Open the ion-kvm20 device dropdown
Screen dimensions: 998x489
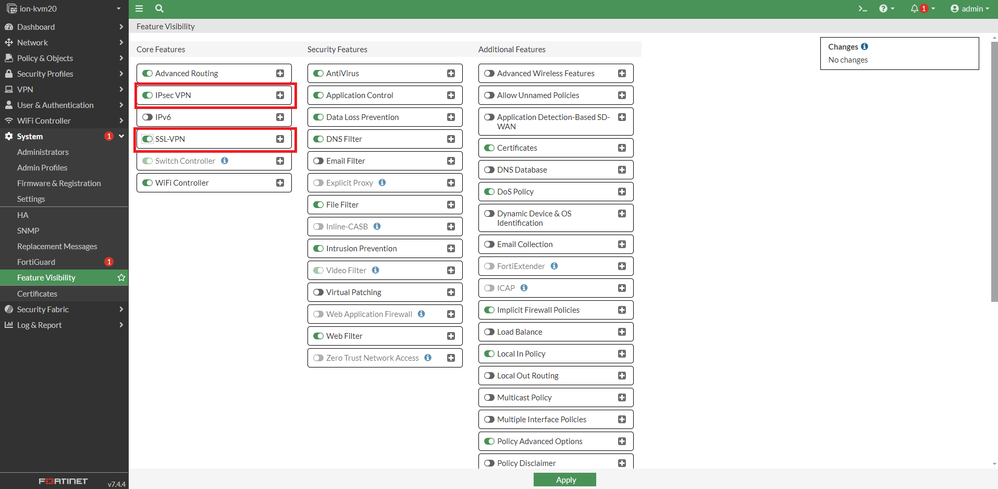[x=64, y=9]
